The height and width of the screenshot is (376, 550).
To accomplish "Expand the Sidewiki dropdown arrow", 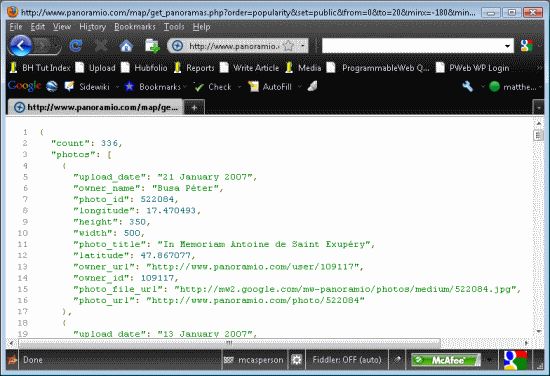I will [117, 87].
